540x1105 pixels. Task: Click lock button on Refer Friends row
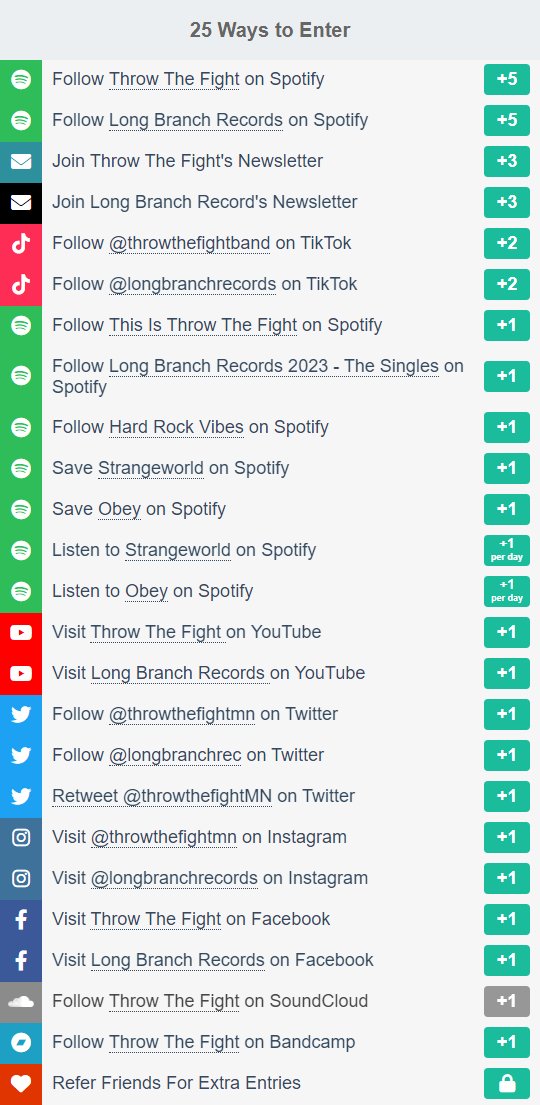tap(507, 1083)
